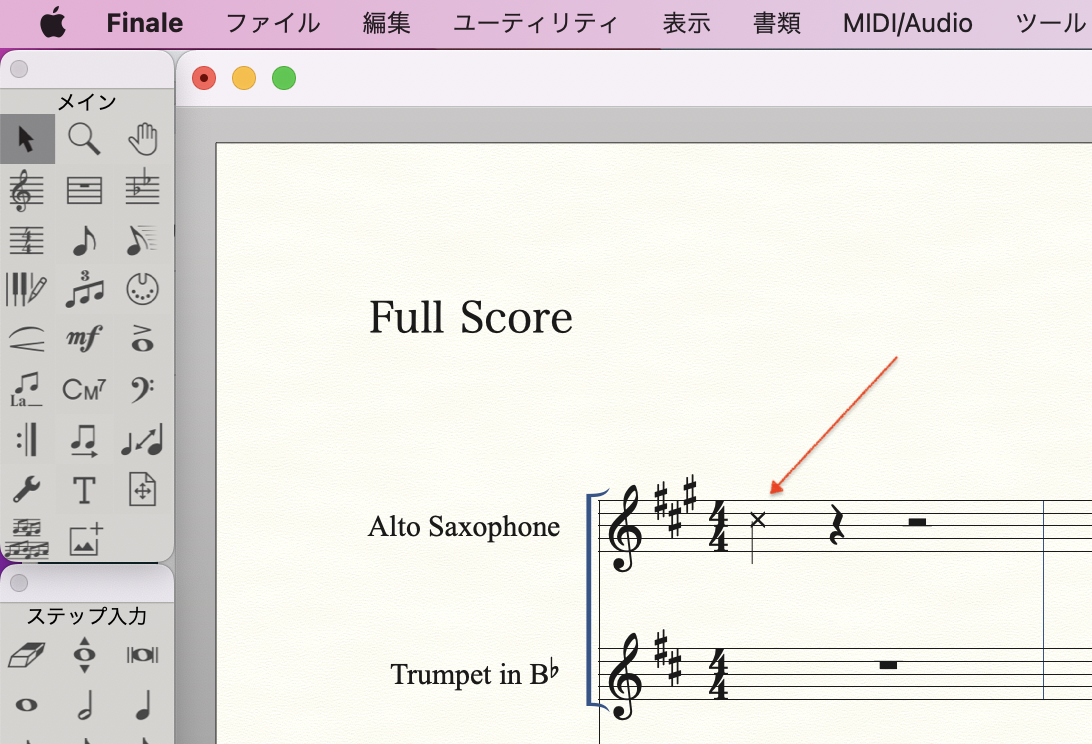Open the ユーティリティ menu
Screen dimensions: 1092x744
pos(536,24)
